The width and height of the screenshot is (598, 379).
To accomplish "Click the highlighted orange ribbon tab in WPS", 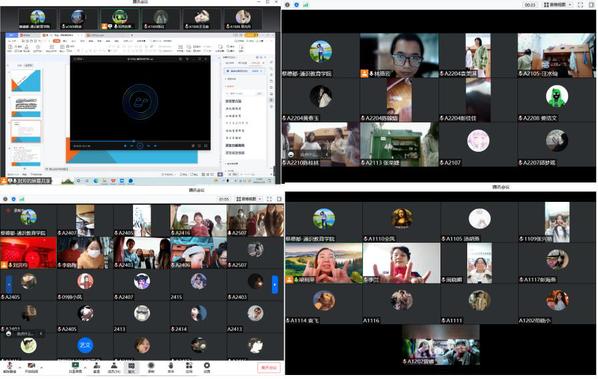I will pos(56,40).
